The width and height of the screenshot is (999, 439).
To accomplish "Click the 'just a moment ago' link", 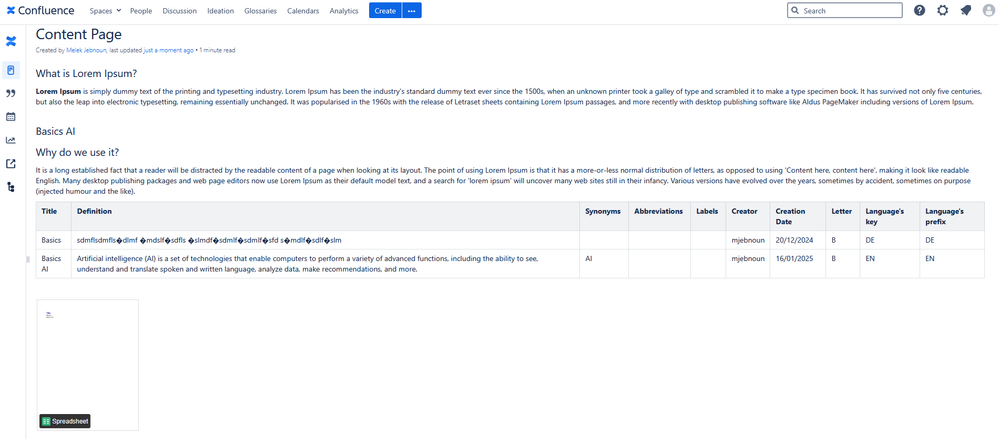I will point(168,50).
